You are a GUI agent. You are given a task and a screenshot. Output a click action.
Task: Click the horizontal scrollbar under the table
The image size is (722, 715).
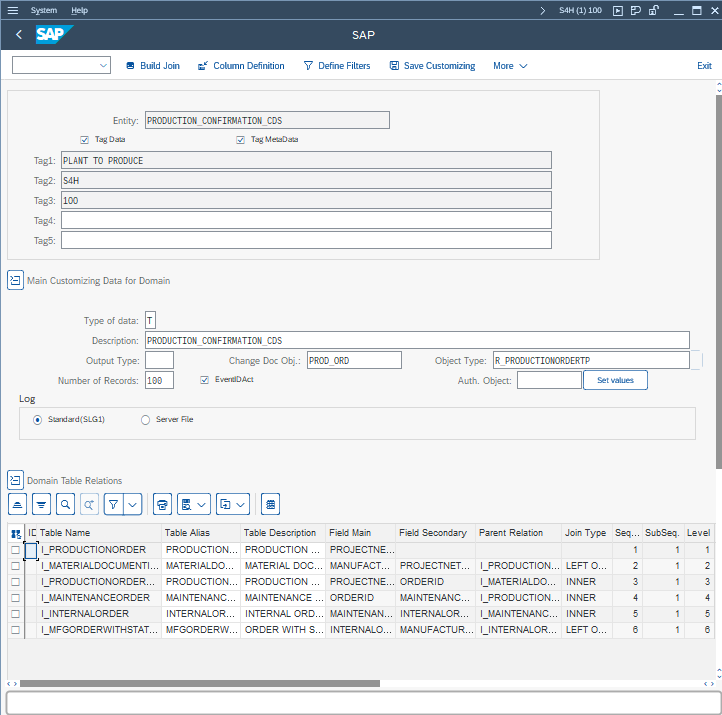coord(200,683)
